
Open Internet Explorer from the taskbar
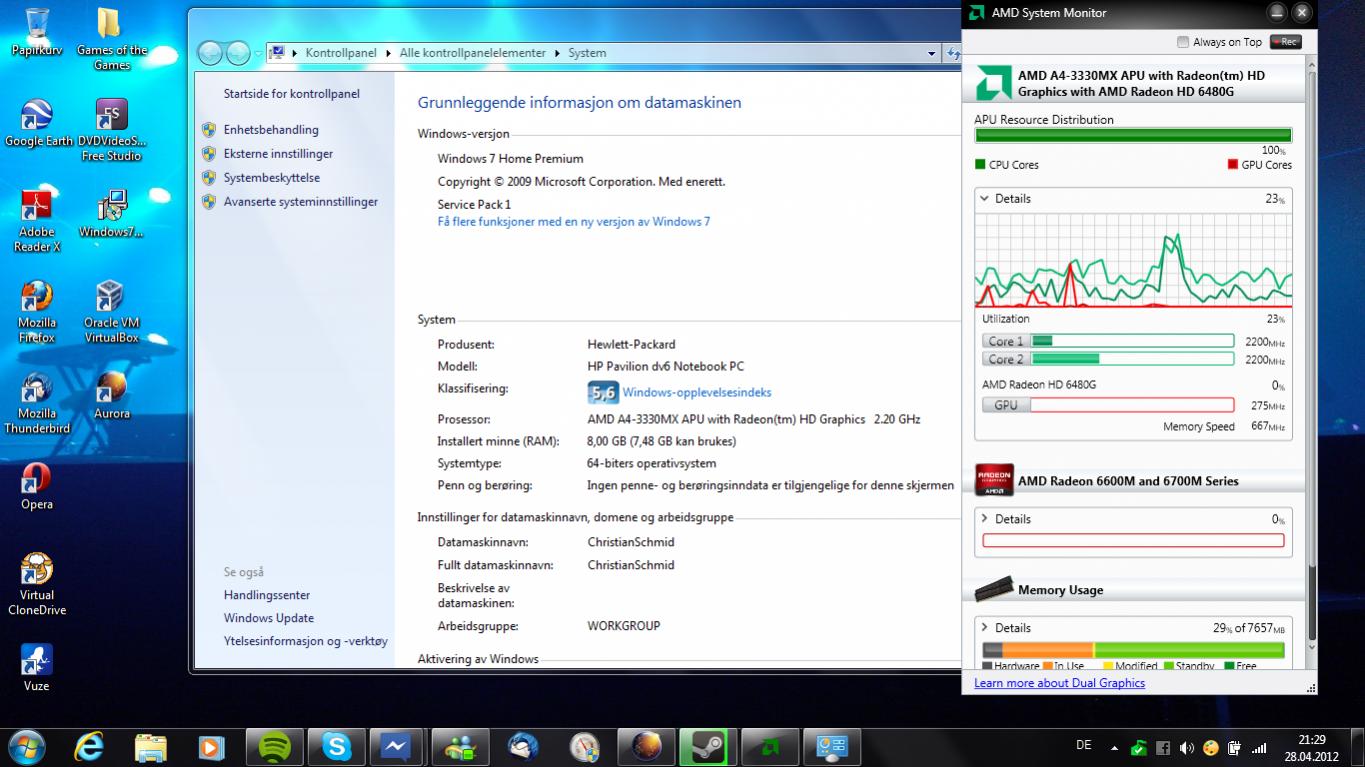click(x=89, y=746)
